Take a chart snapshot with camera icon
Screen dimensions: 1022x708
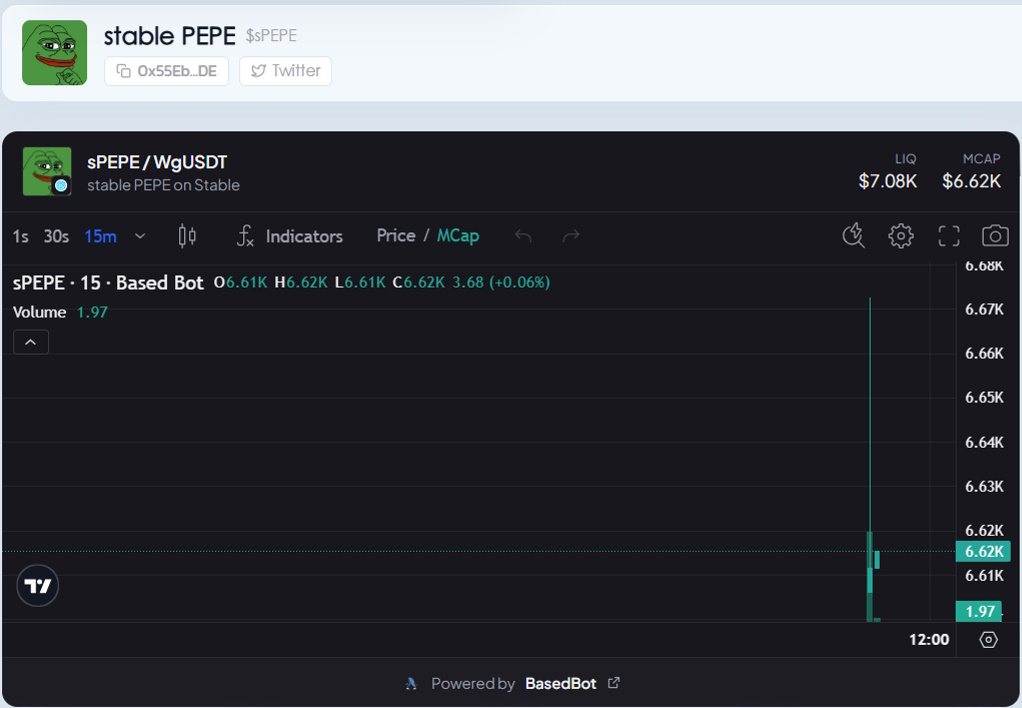pyautogui.click(x=995, y=235)
